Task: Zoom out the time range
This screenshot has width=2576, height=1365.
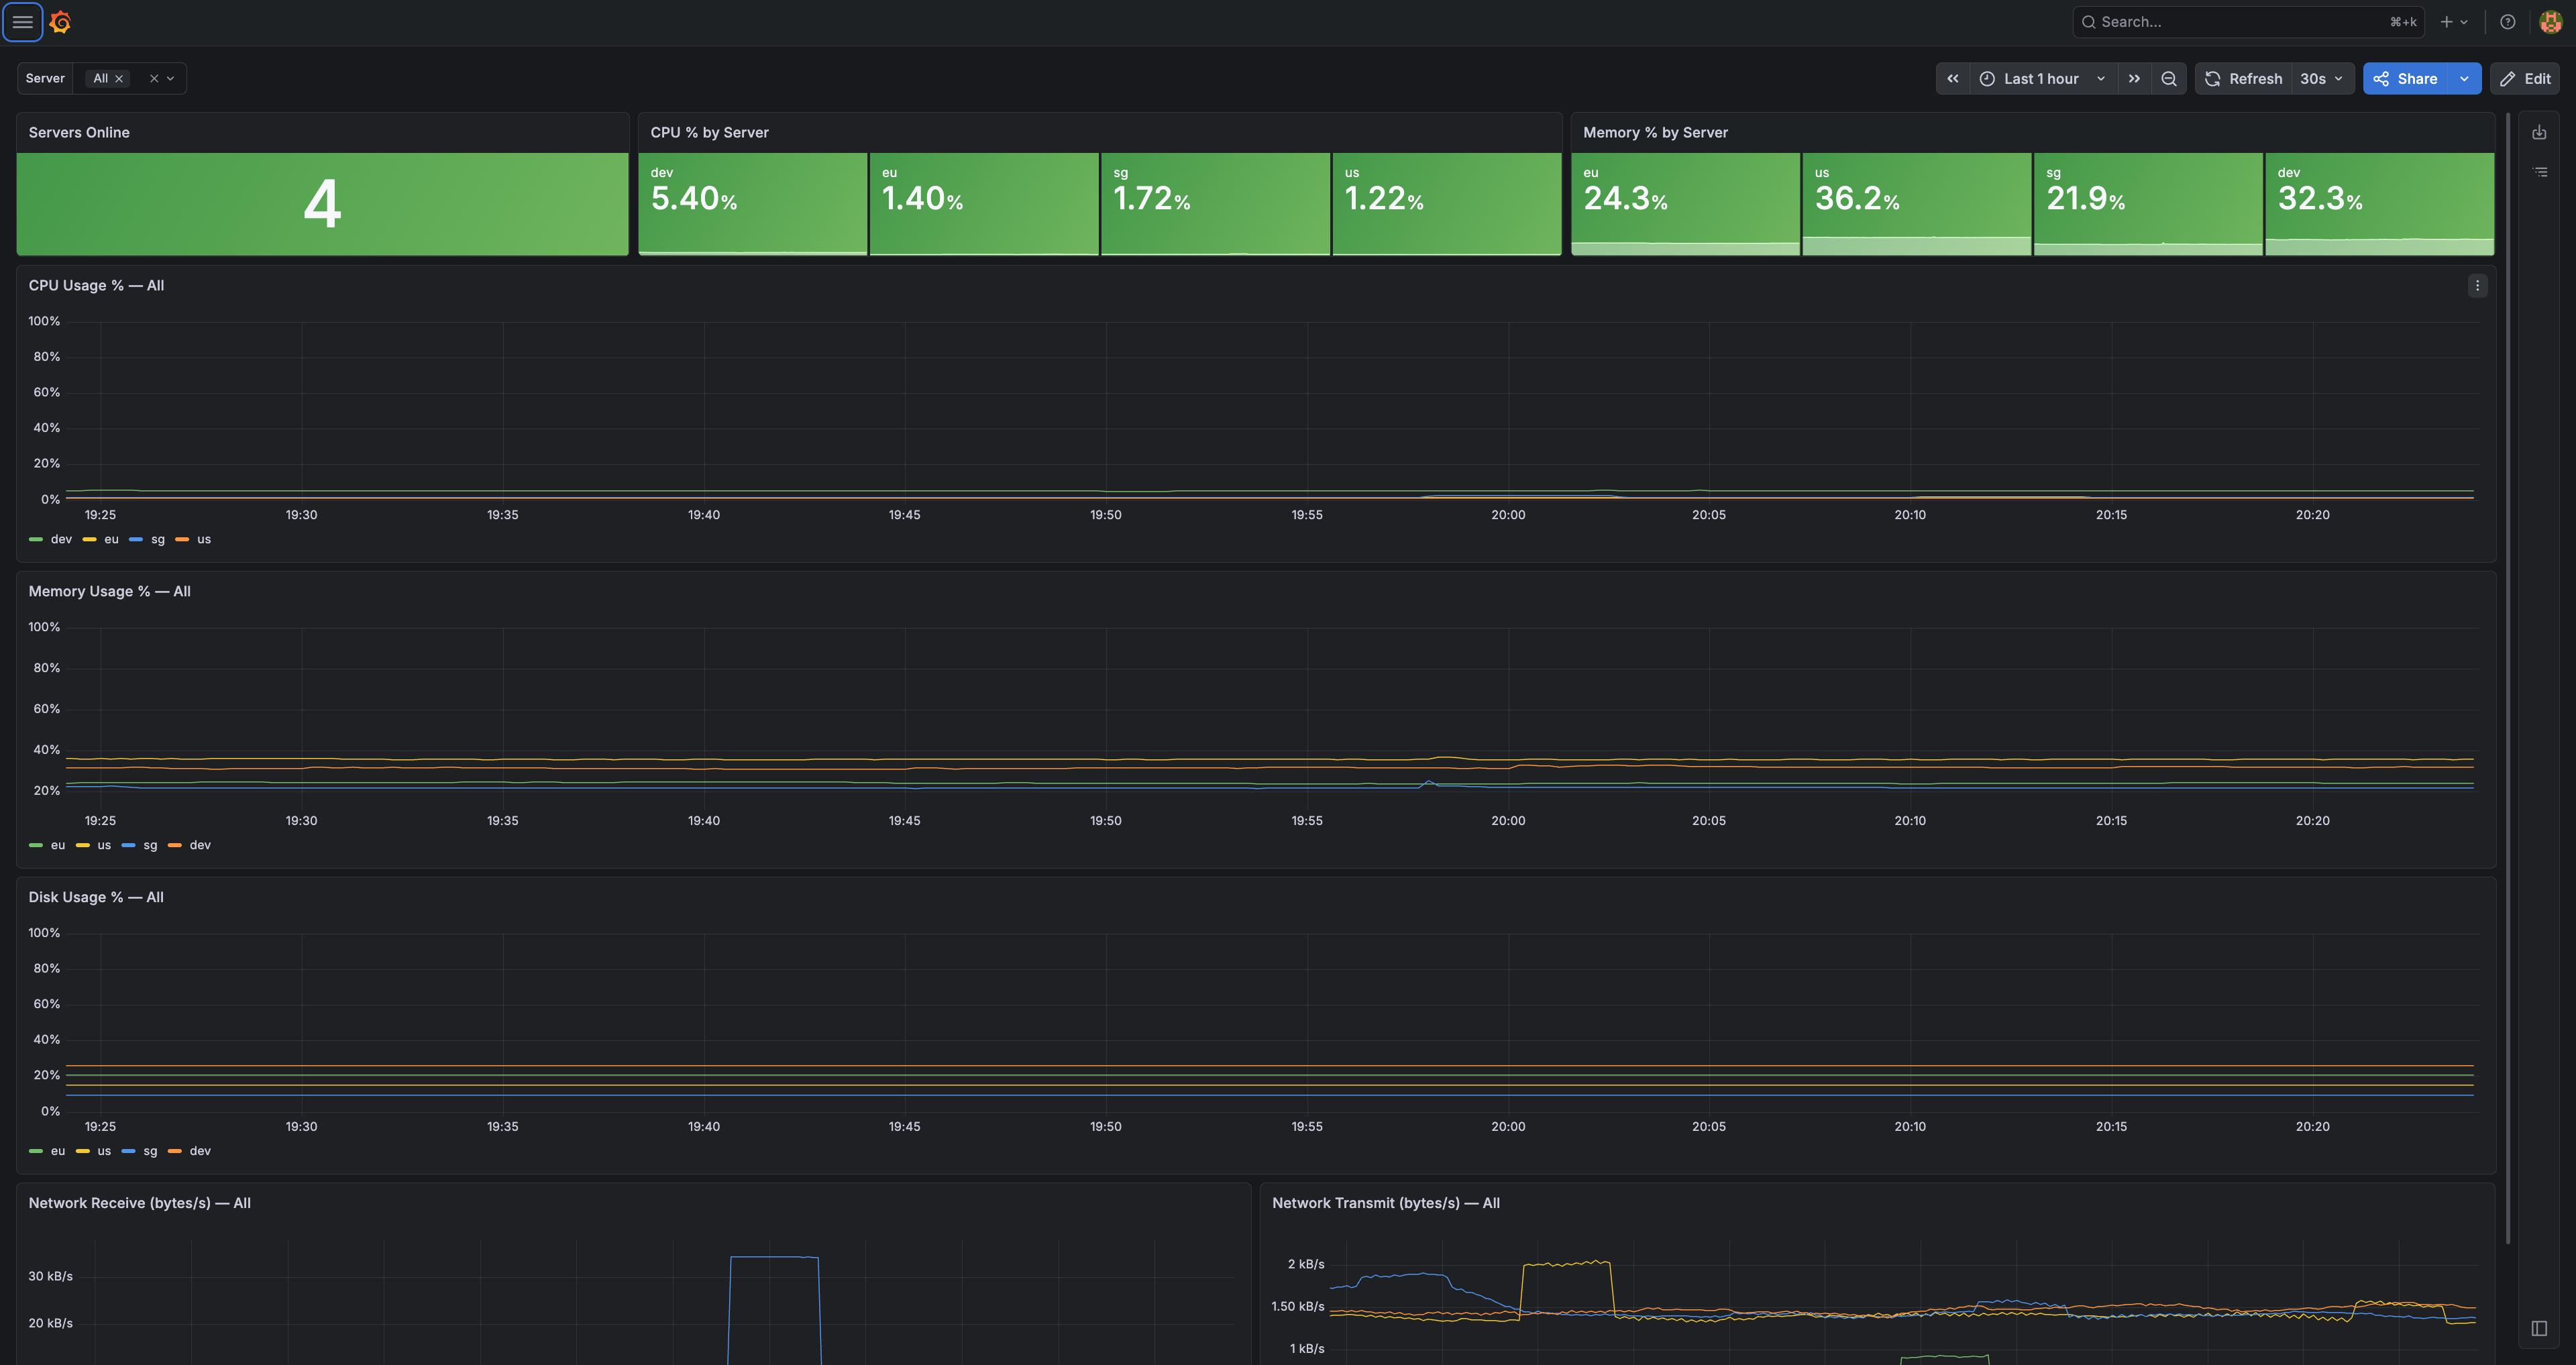Action: [2169, 79]
